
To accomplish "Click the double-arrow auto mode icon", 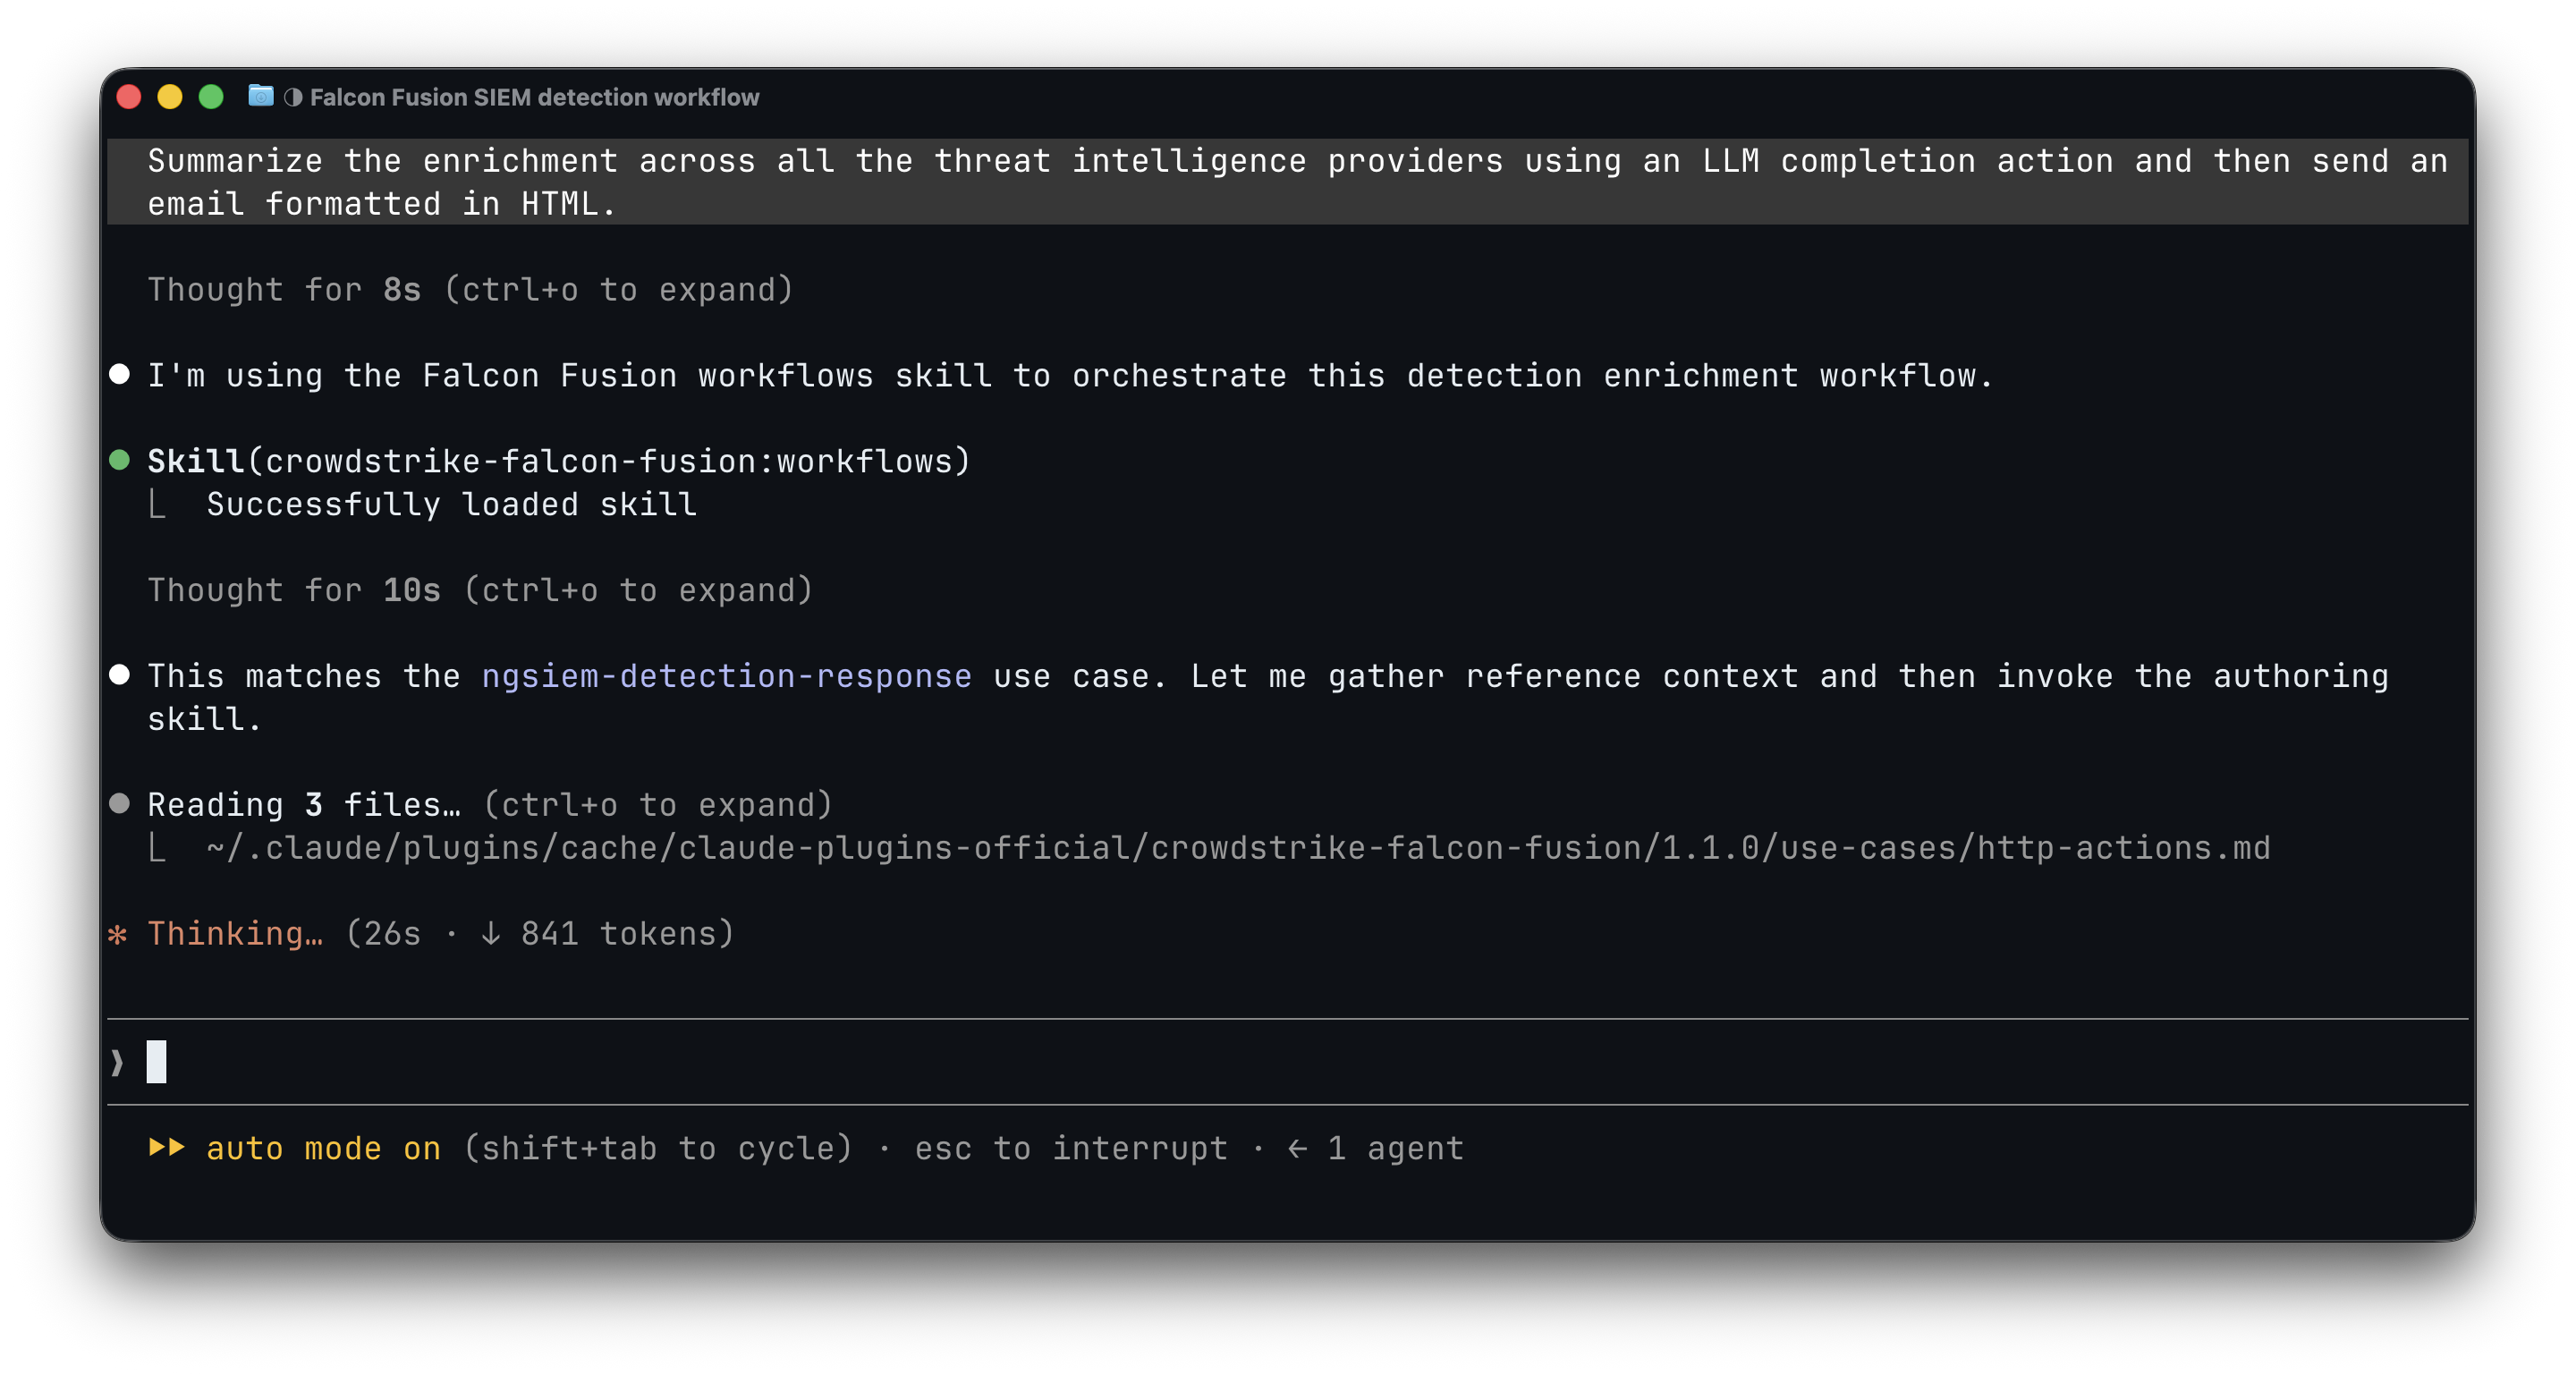I will tap(167, 1147).
